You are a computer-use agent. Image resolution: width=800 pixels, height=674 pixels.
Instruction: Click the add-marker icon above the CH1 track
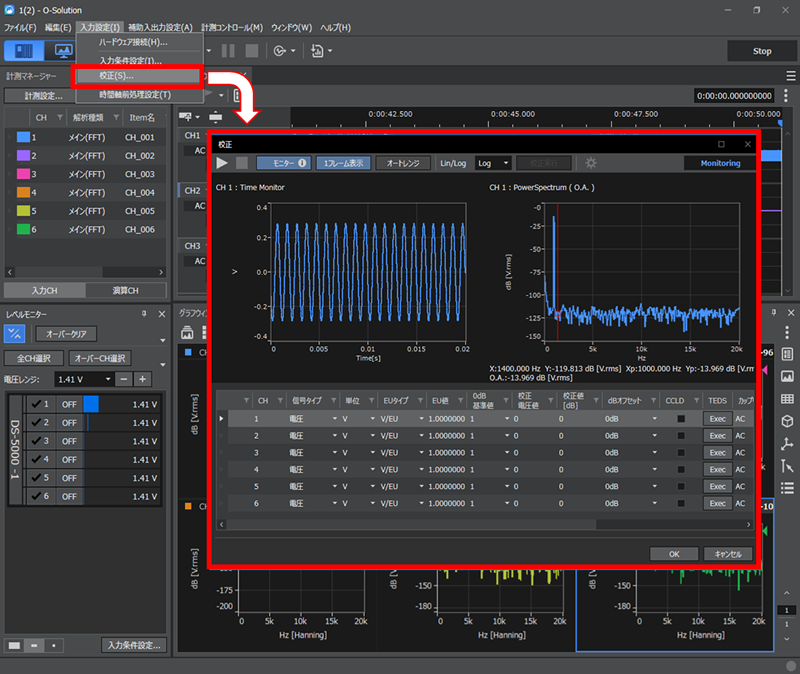(185, 117)
